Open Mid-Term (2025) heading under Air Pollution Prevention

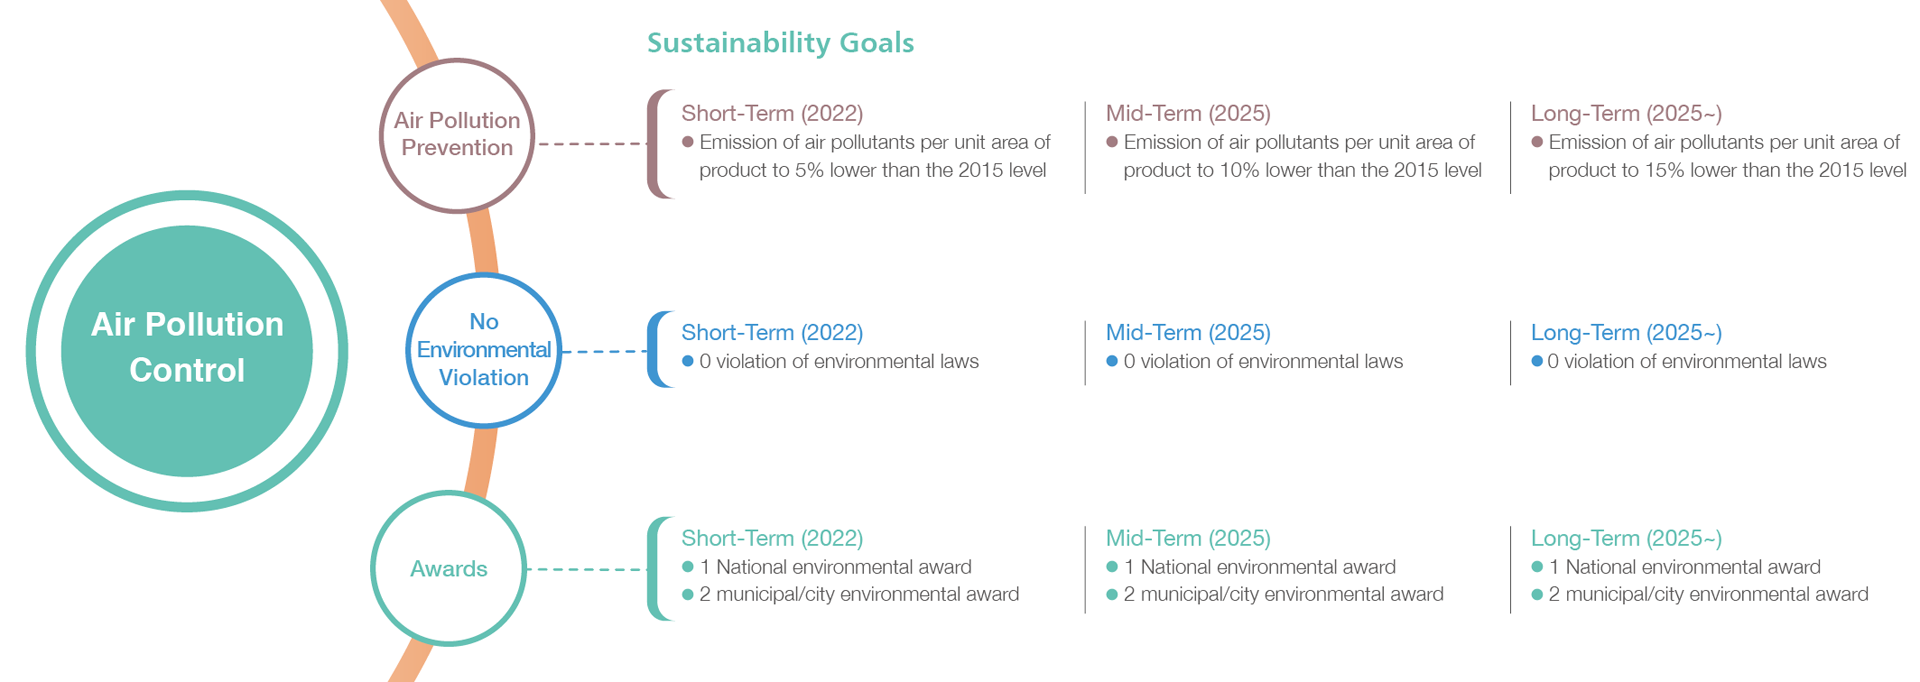[1188, 113]
